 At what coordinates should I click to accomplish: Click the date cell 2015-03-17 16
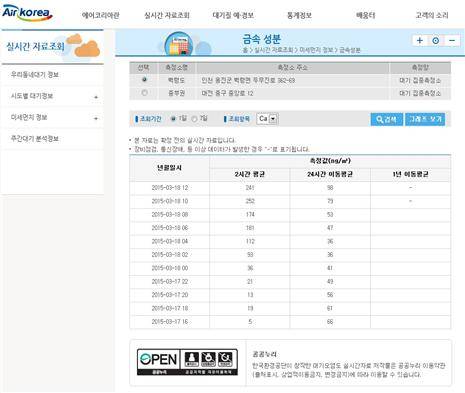170,322
